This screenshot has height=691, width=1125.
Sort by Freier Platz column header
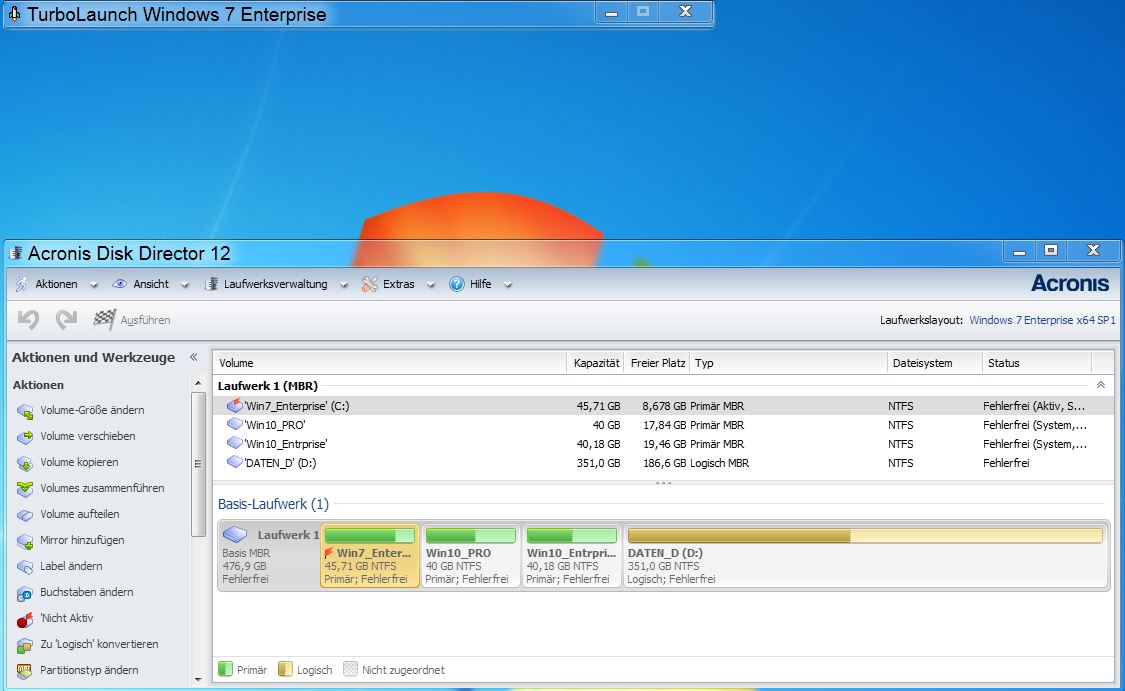657,363
